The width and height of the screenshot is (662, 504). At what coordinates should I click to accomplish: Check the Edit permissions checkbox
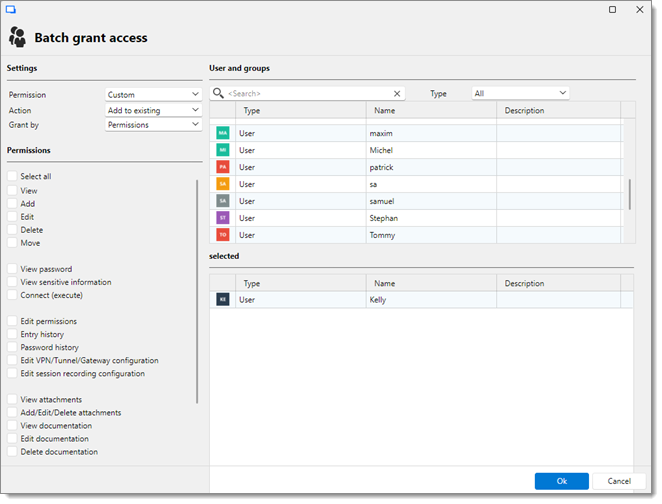tap(12, 321)
